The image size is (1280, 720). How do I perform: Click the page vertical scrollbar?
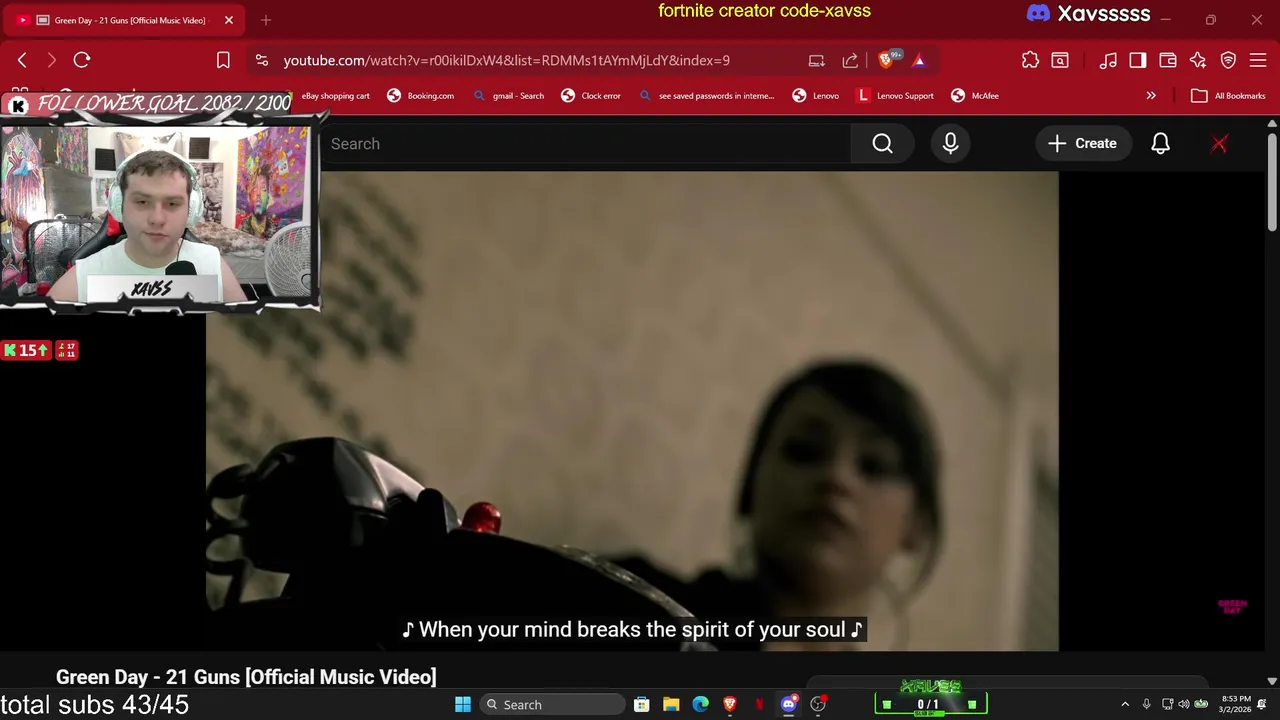(1272, 182)
